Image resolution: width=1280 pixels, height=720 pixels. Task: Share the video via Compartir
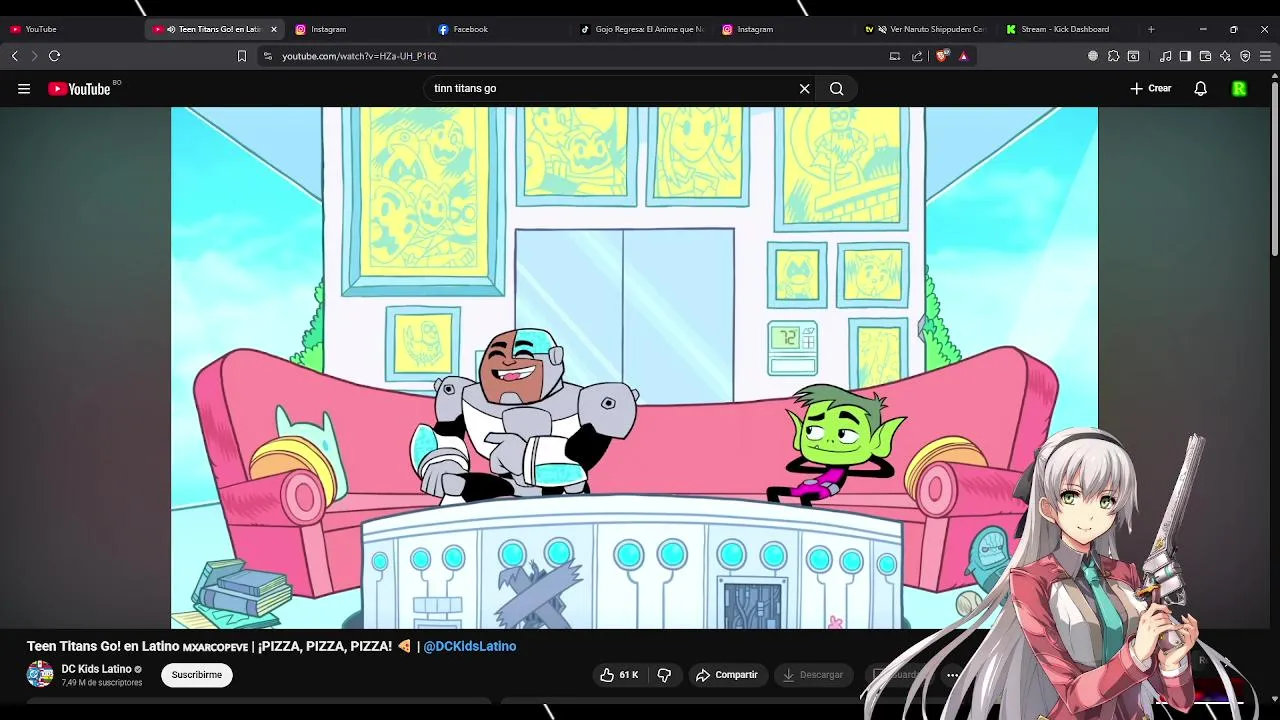click(x=727, y=675)
